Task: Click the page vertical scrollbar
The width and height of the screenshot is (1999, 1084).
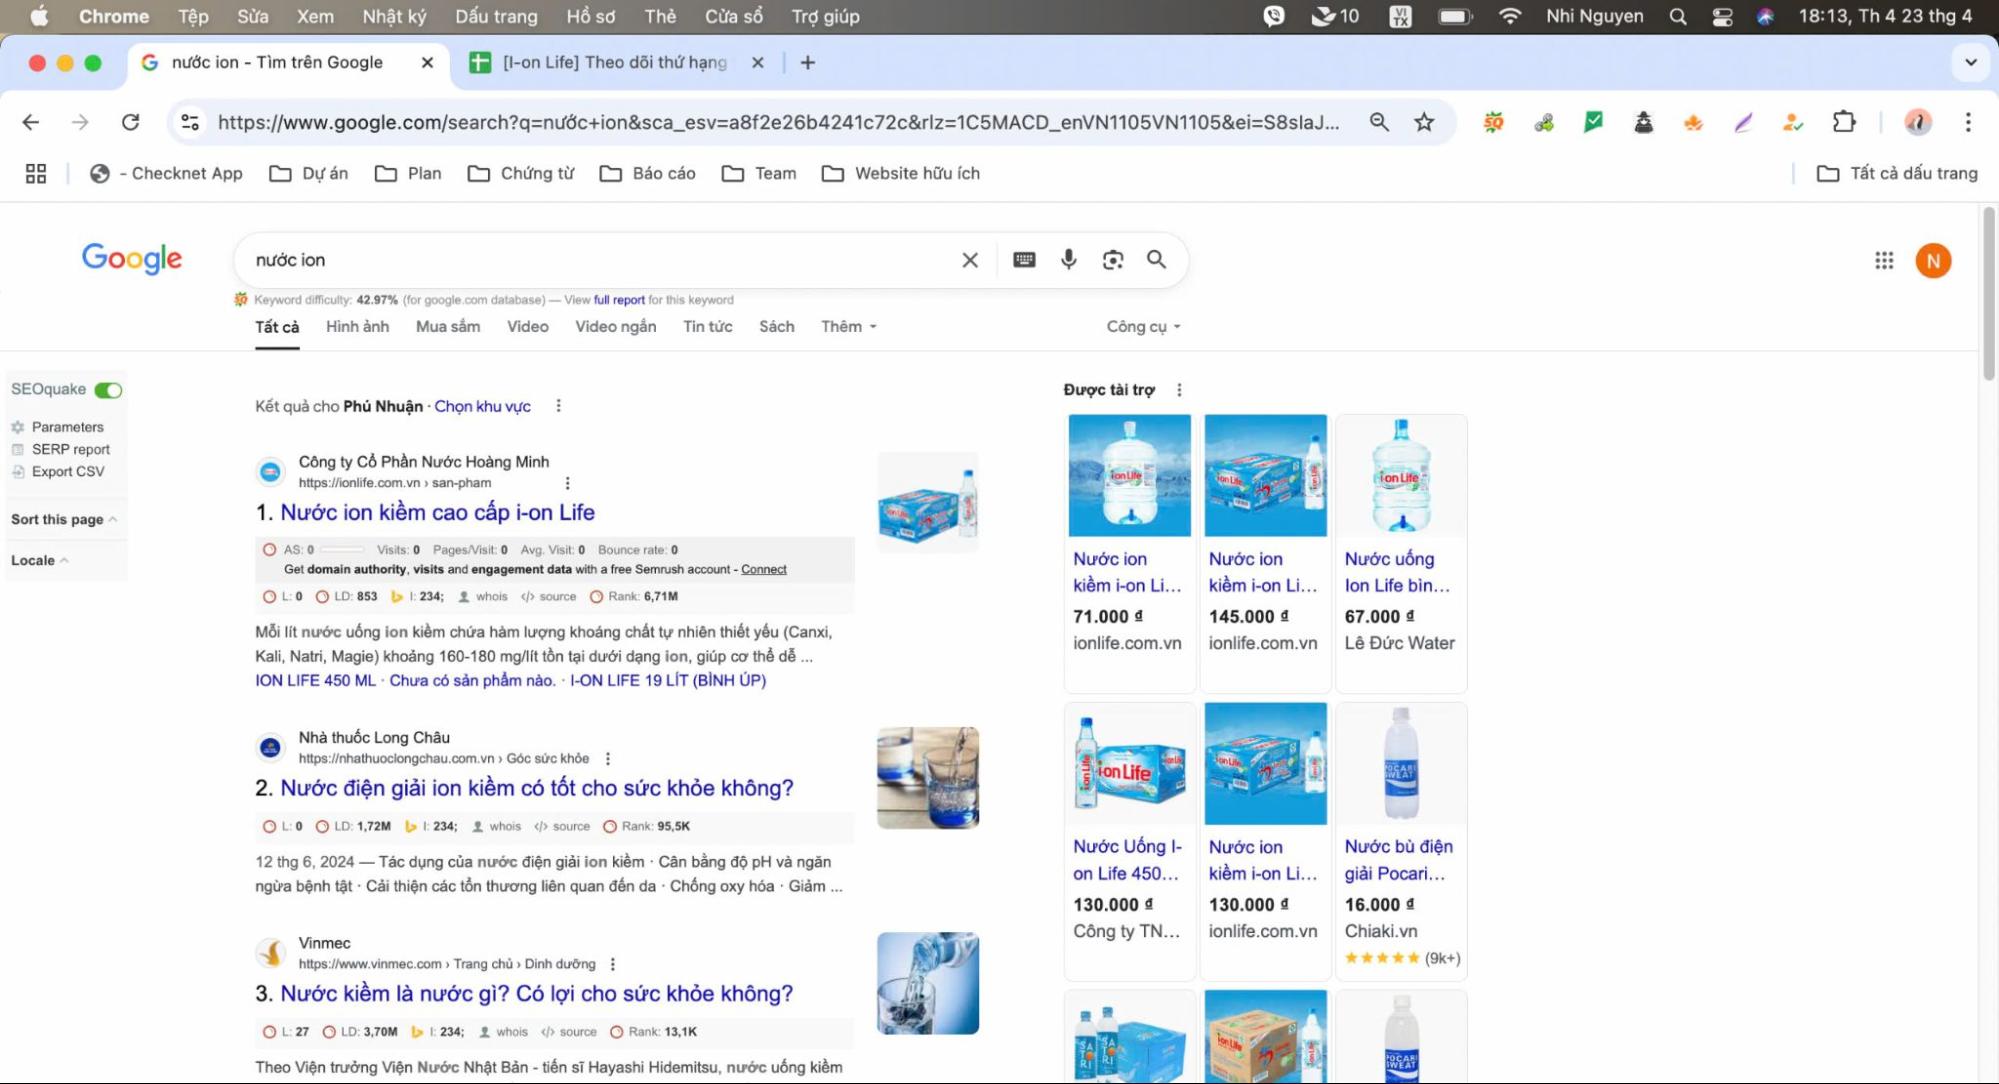Action: (x=1988, y=295)
